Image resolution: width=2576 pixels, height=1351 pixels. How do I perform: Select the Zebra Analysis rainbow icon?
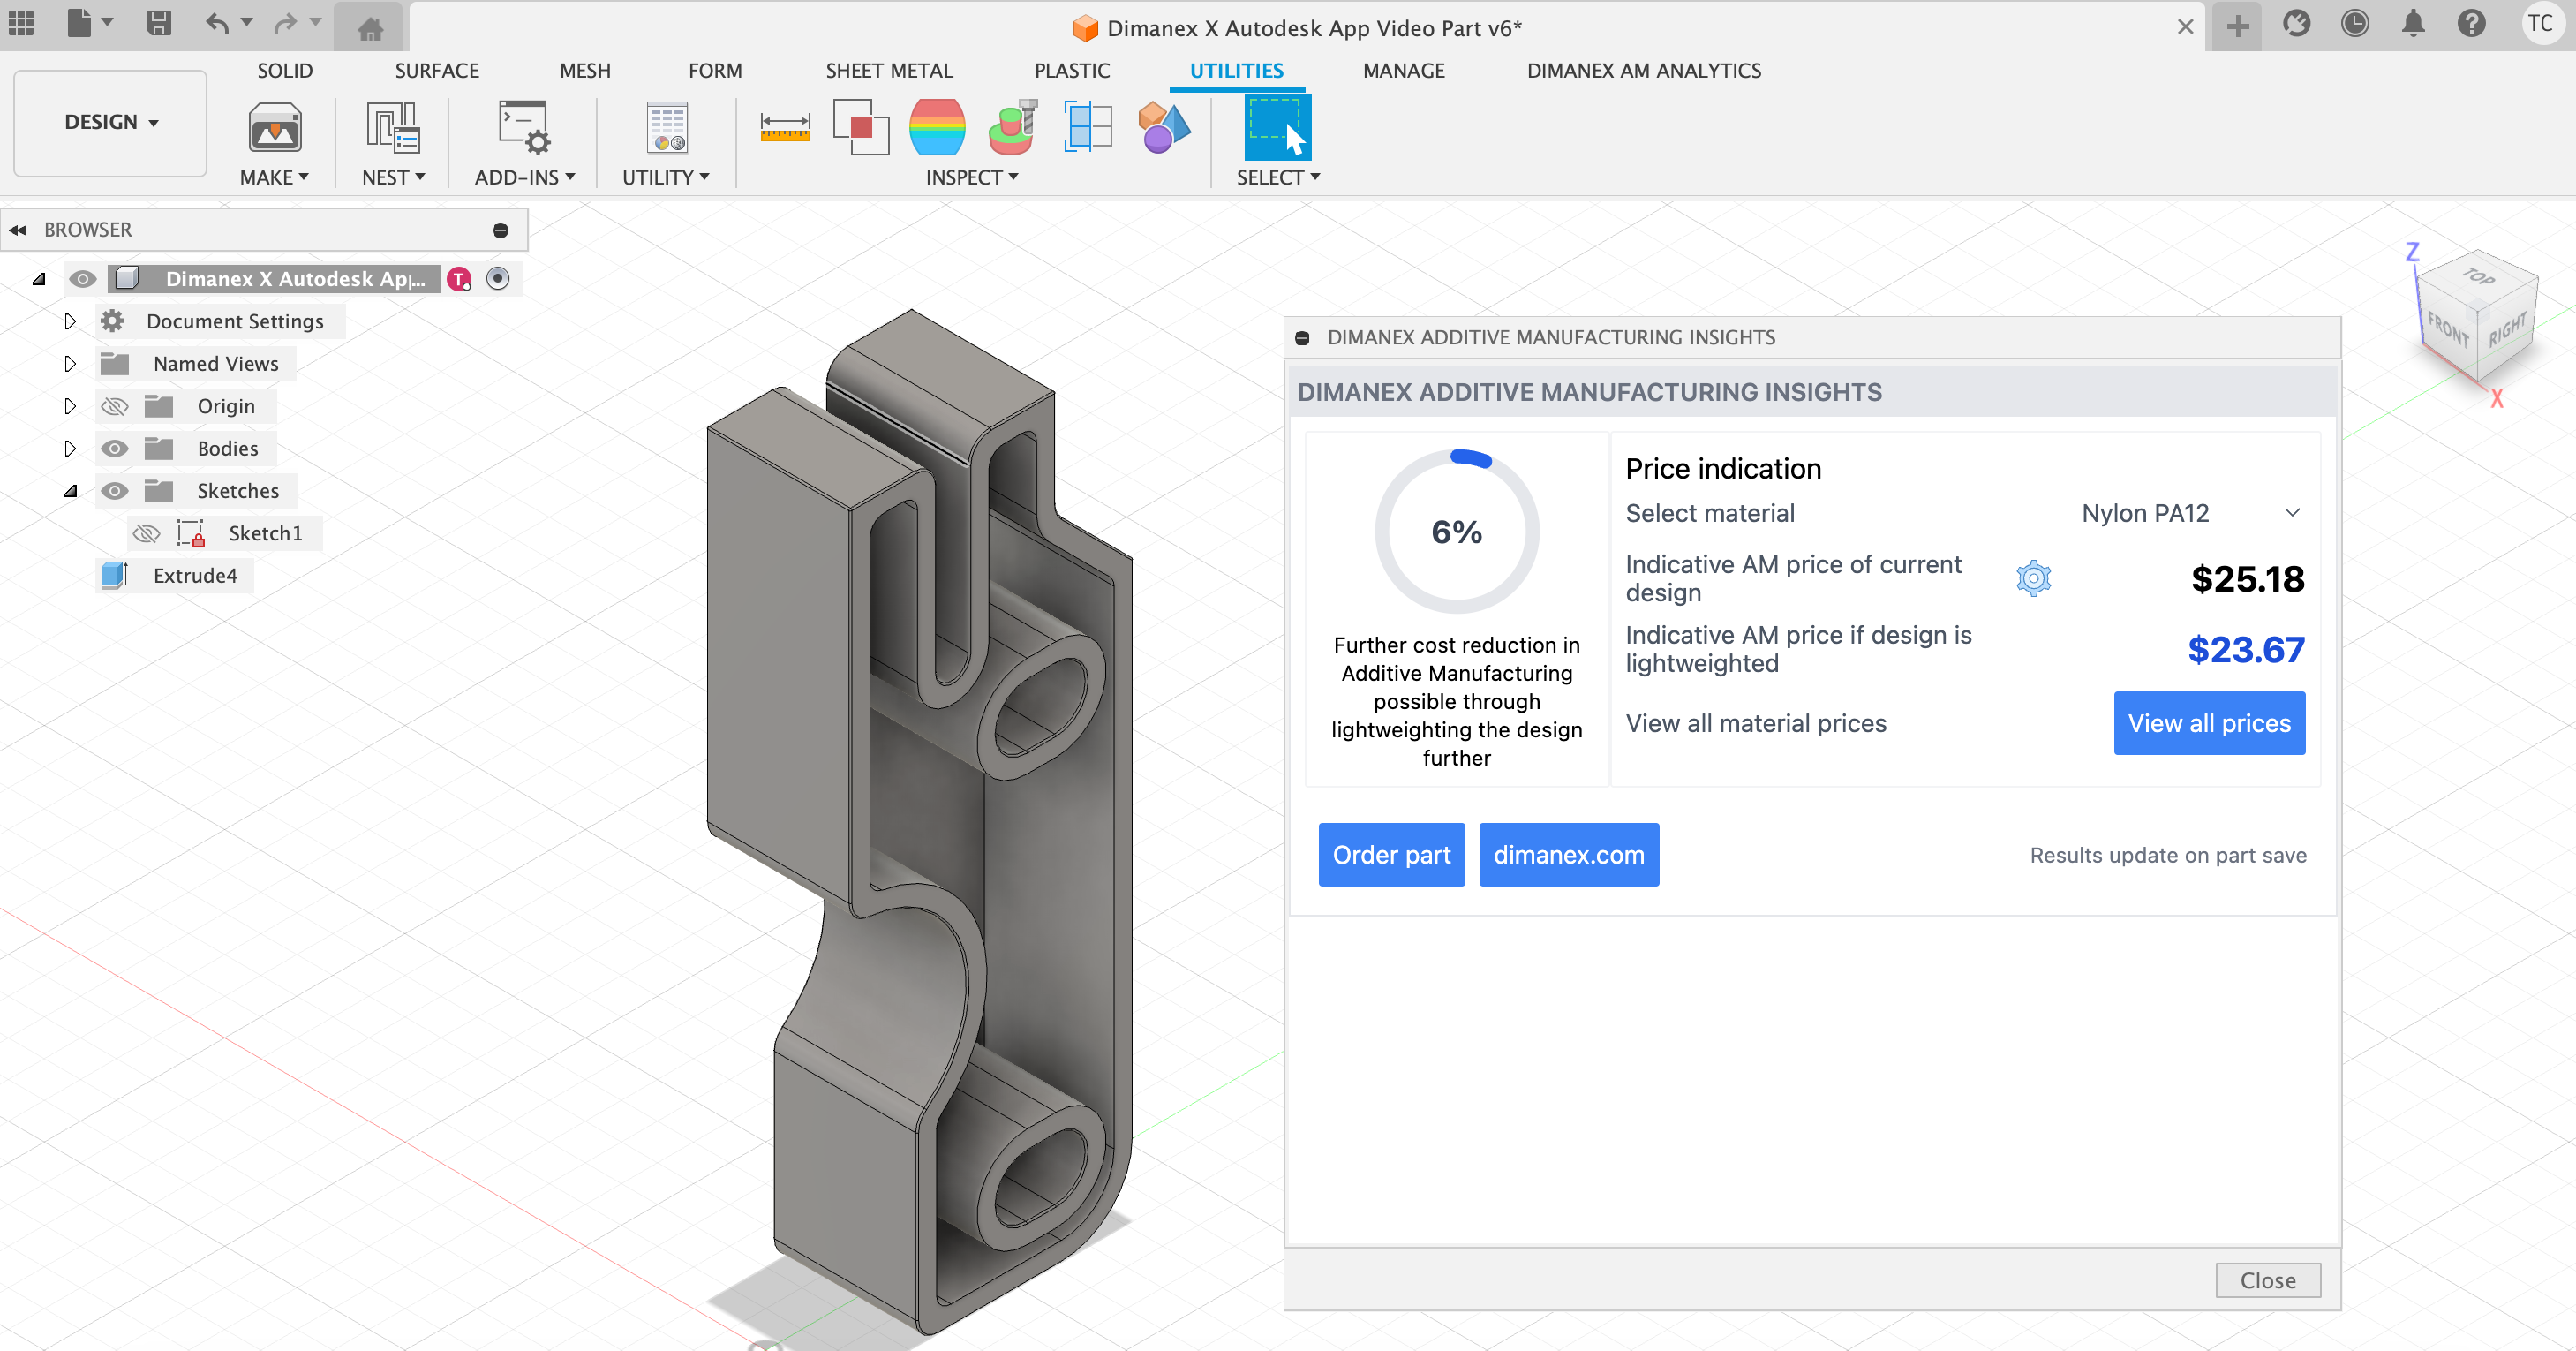point(937,127)
